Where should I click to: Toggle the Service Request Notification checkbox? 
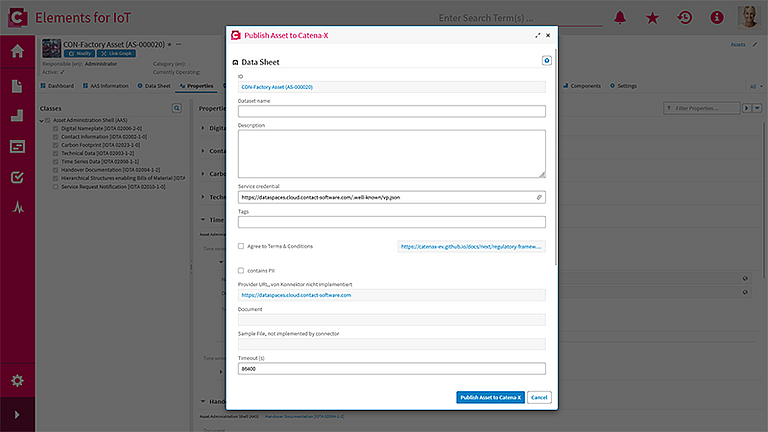coord(55,187)
